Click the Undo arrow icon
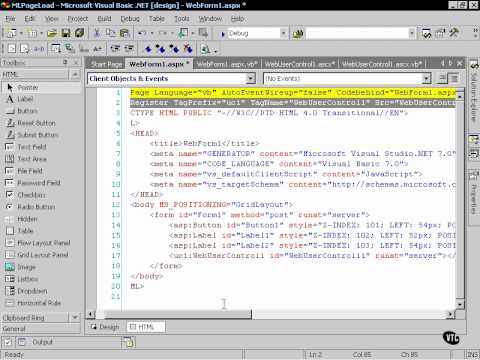The height and width of the screenshot is (360, 480). [142, 33]
